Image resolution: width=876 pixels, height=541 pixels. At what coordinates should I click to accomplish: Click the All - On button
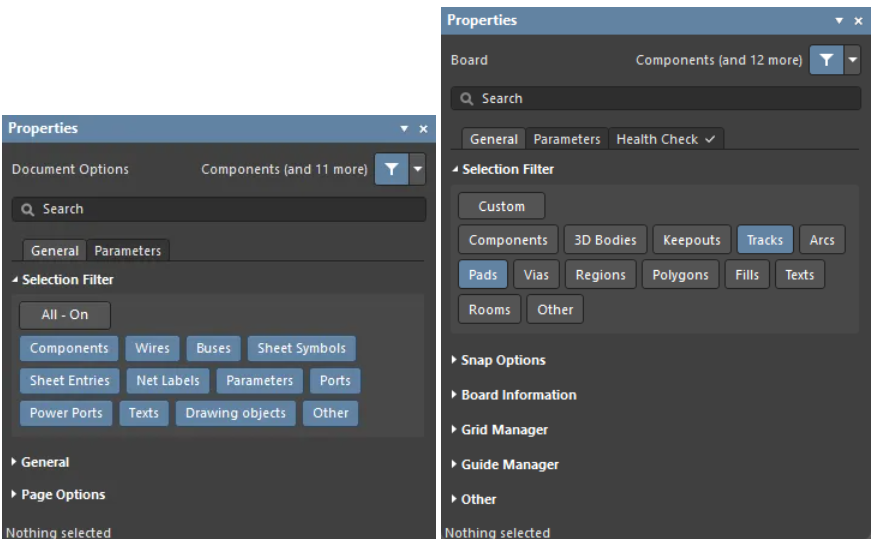coord(65,315)
